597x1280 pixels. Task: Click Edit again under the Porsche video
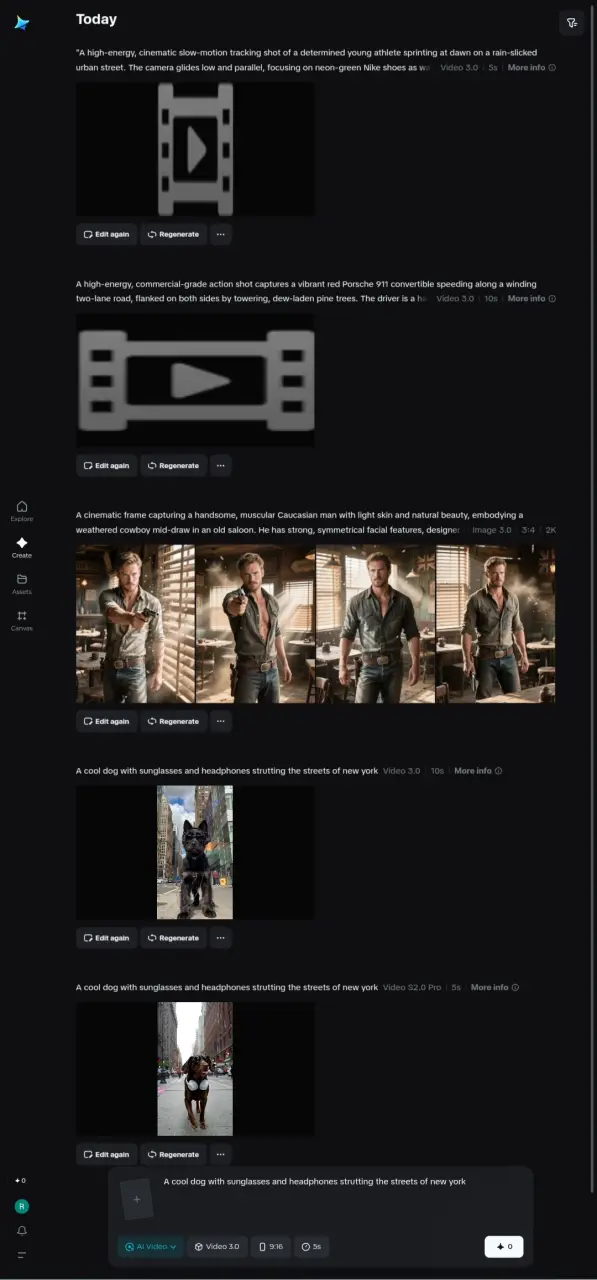(x=106, y=465)
